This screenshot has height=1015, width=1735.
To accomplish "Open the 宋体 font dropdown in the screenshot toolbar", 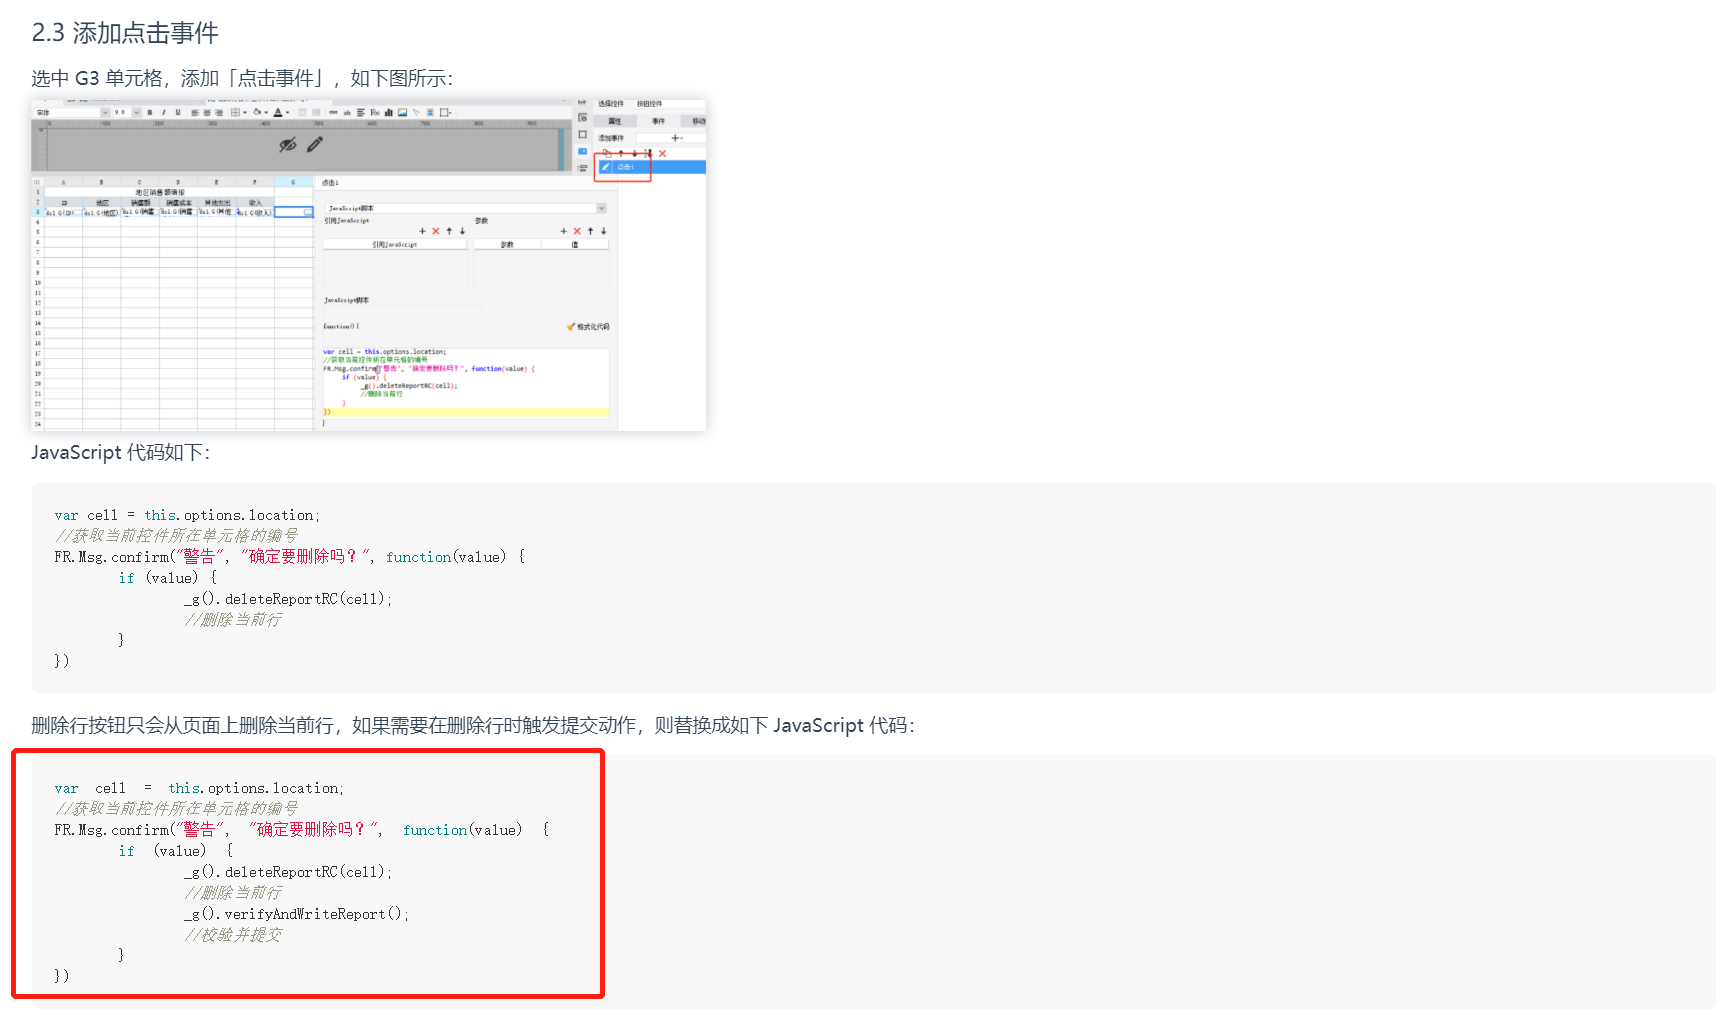I will pyautogui.click(x=72, y=113).
